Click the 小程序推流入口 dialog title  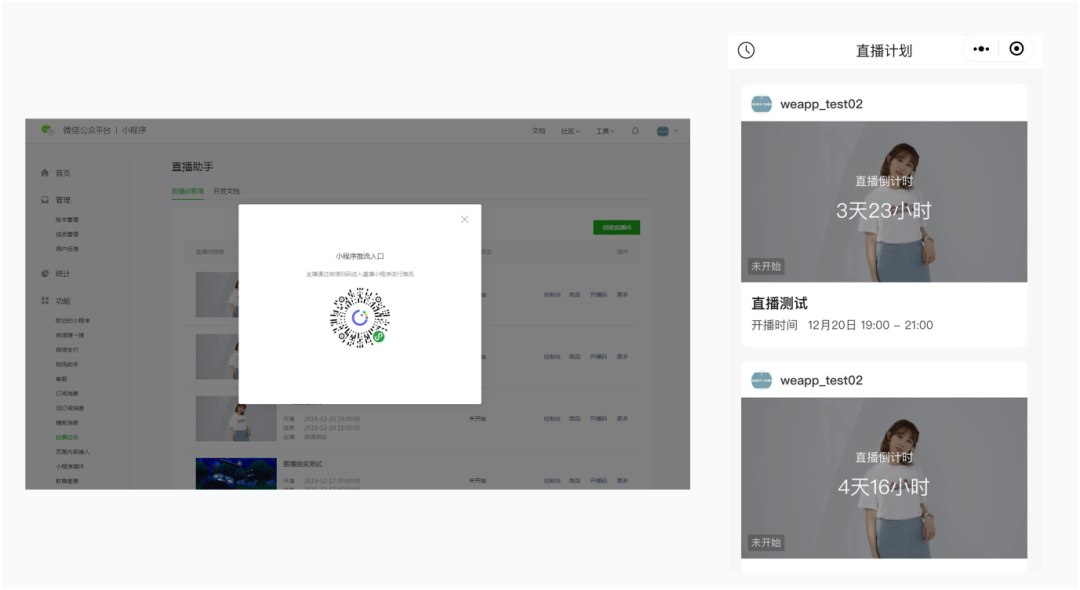tap(360, 256)
